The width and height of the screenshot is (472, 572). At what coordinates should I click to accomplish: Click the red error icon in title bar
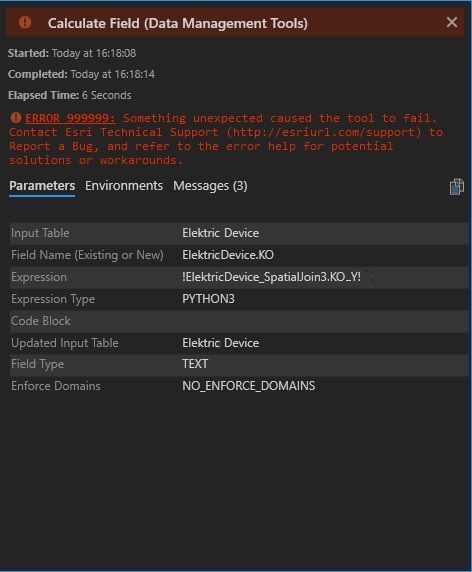25,23
